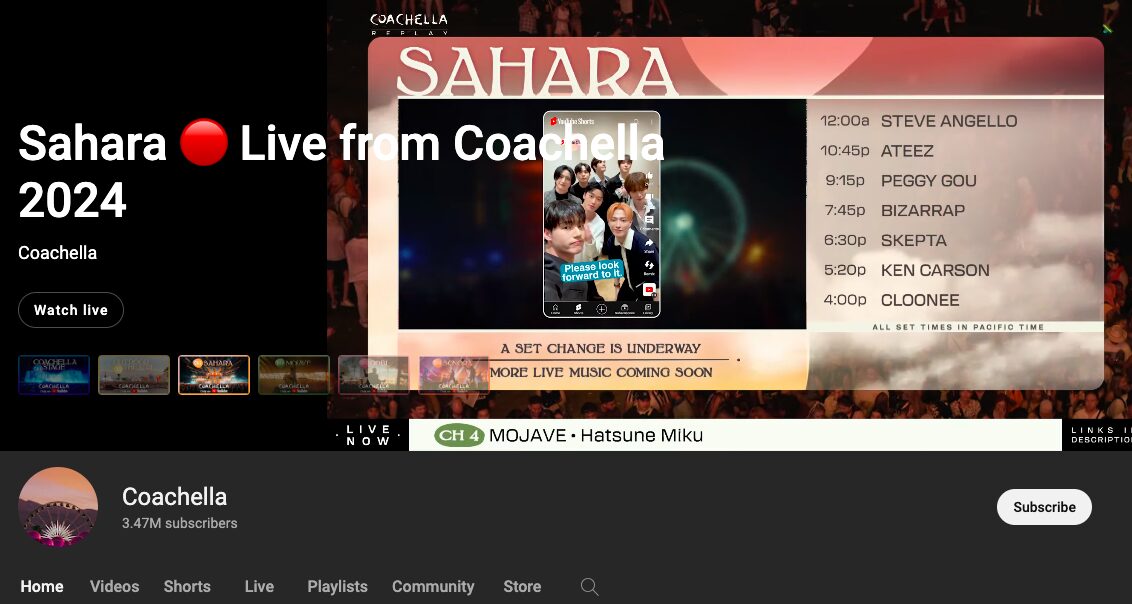Screen dimensions: 1132x604
Task: Open the Comments icon on the Shorts video
Action: (650, 219)
